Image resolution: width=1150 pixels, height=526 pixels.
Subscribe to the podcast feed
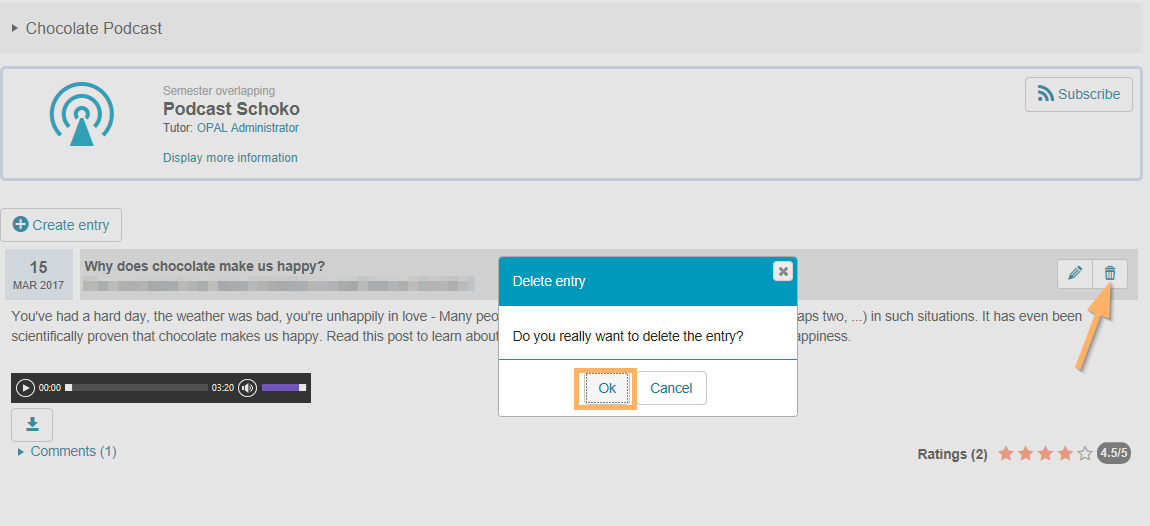pyautogui.click(x=1078, y=95)
